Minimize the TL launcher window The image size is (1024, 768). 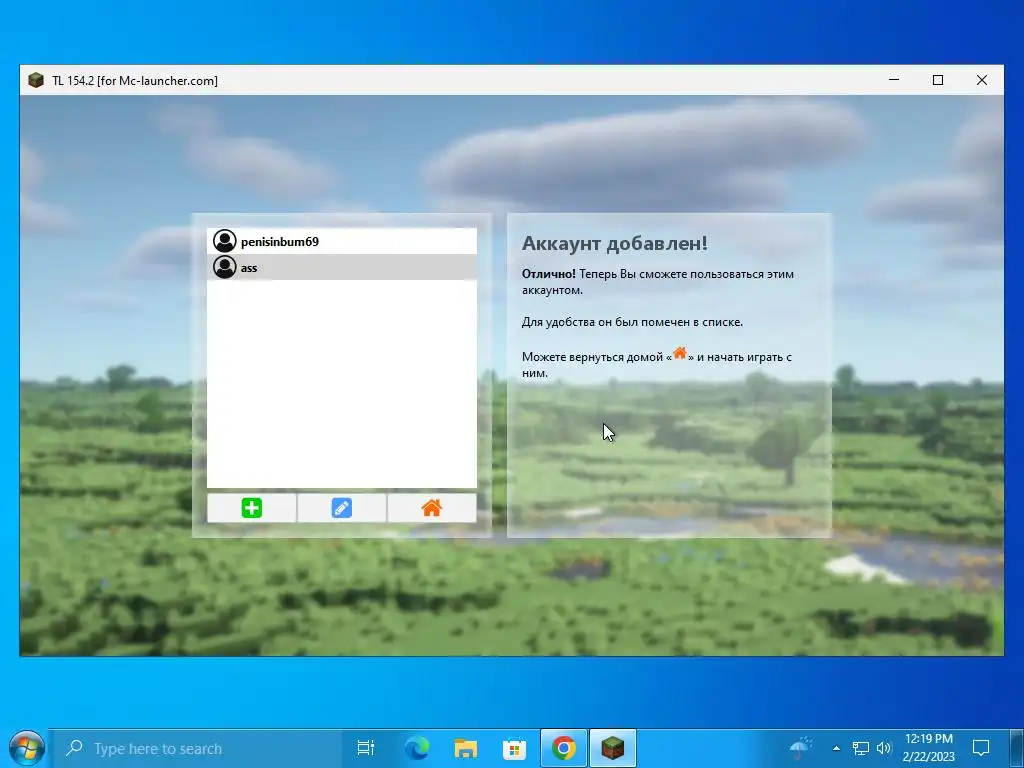894,80
